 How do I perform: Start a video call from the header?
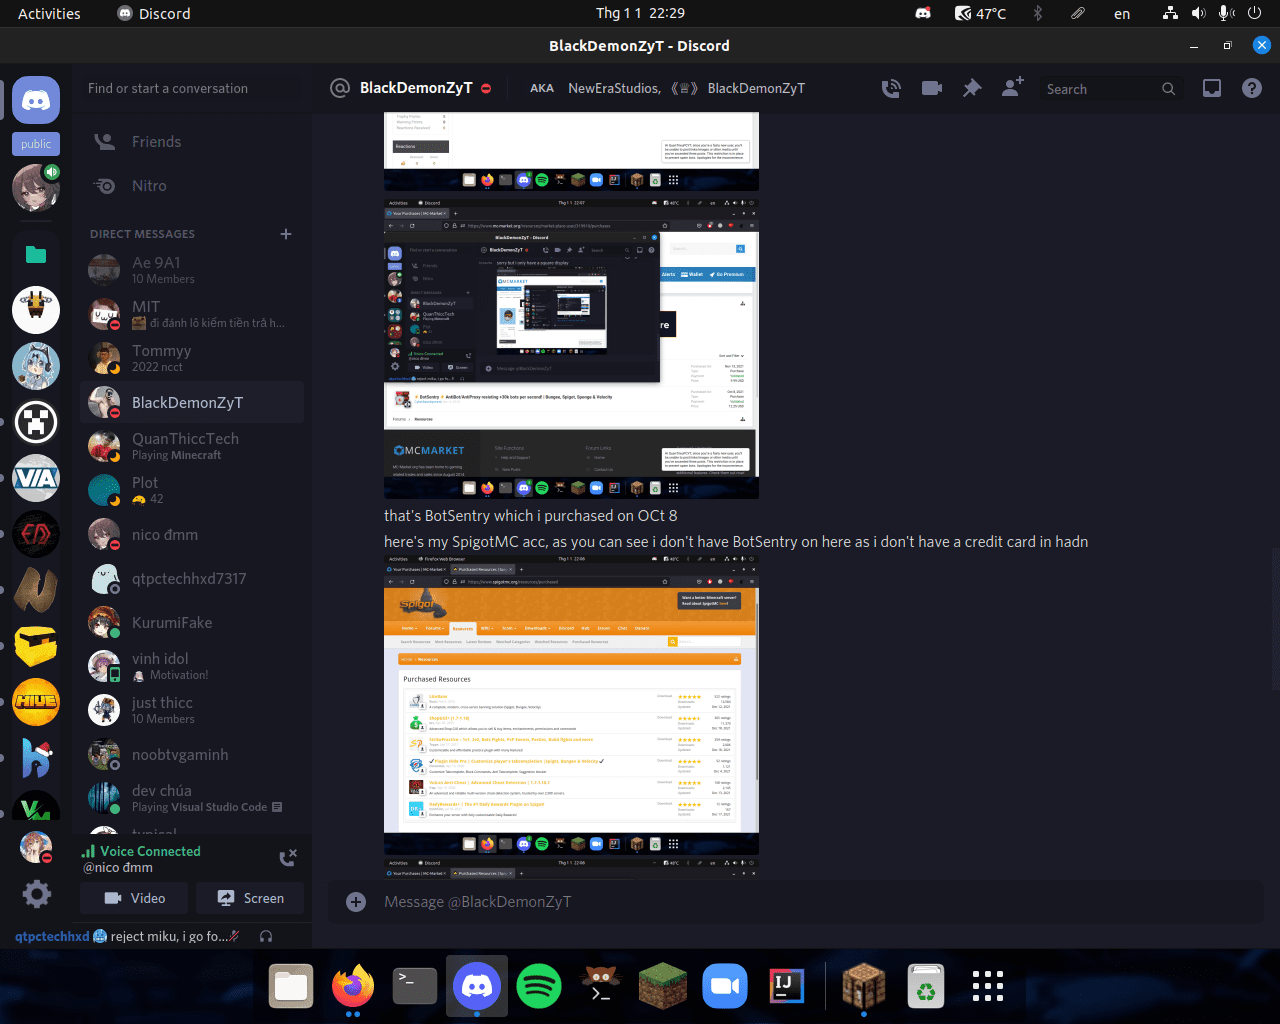point(932,88)
